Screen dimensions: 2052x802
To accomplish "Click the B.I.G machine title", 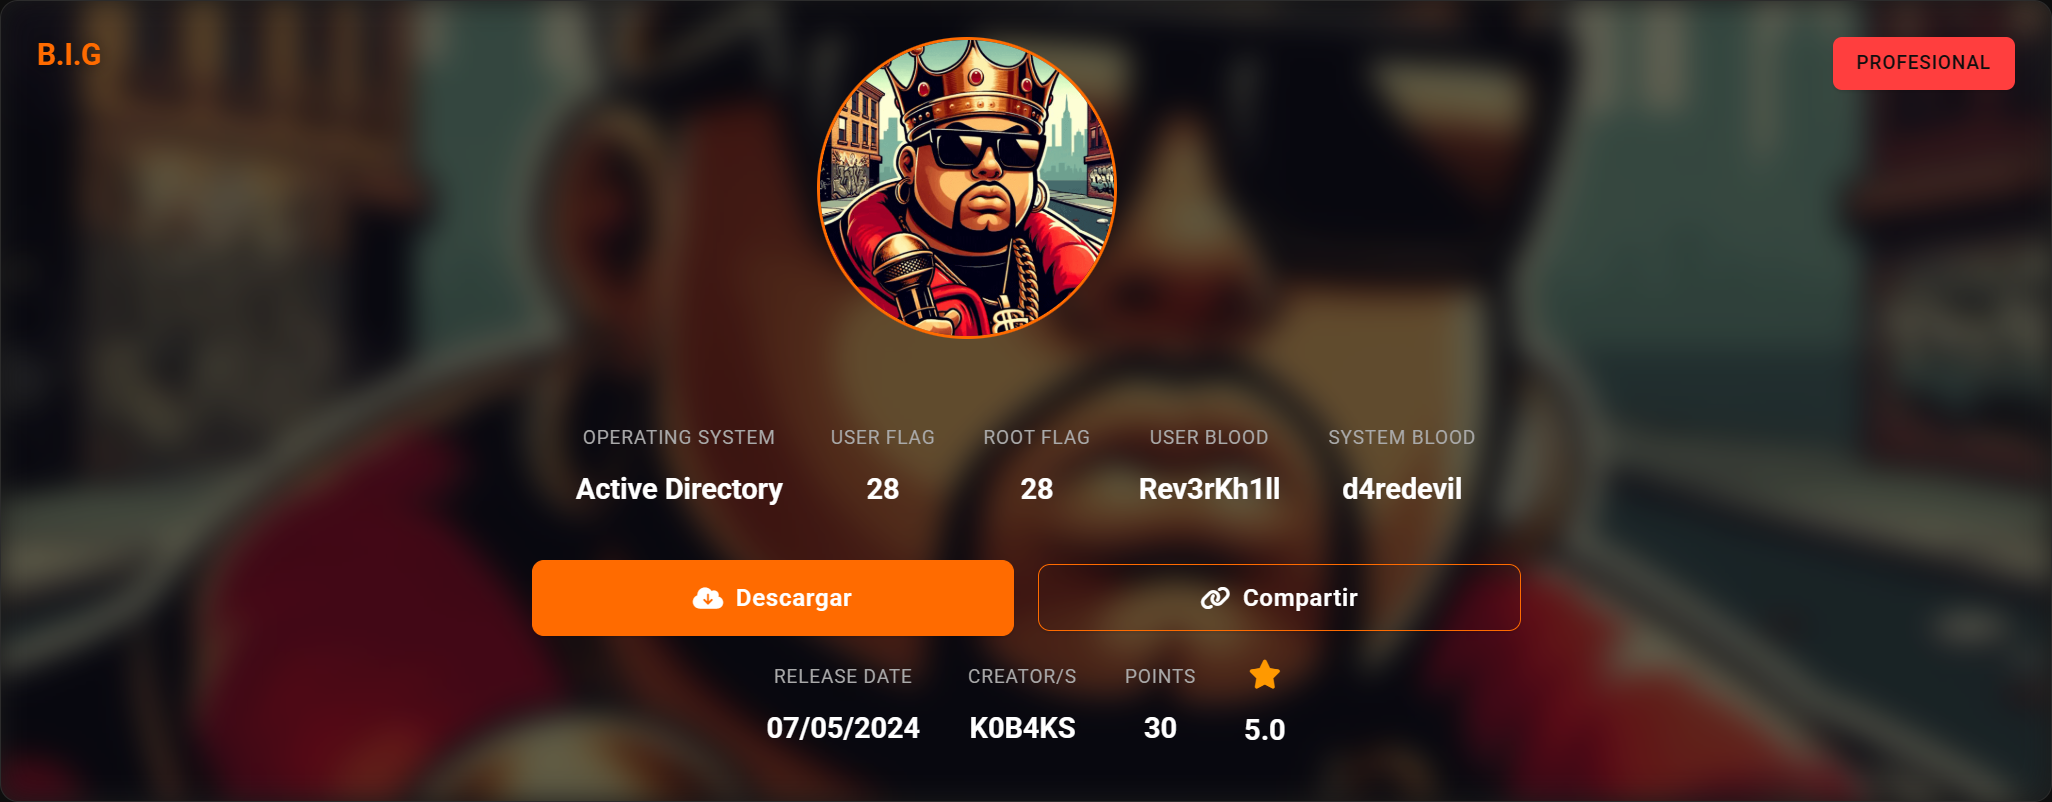I will pos(69,55).
